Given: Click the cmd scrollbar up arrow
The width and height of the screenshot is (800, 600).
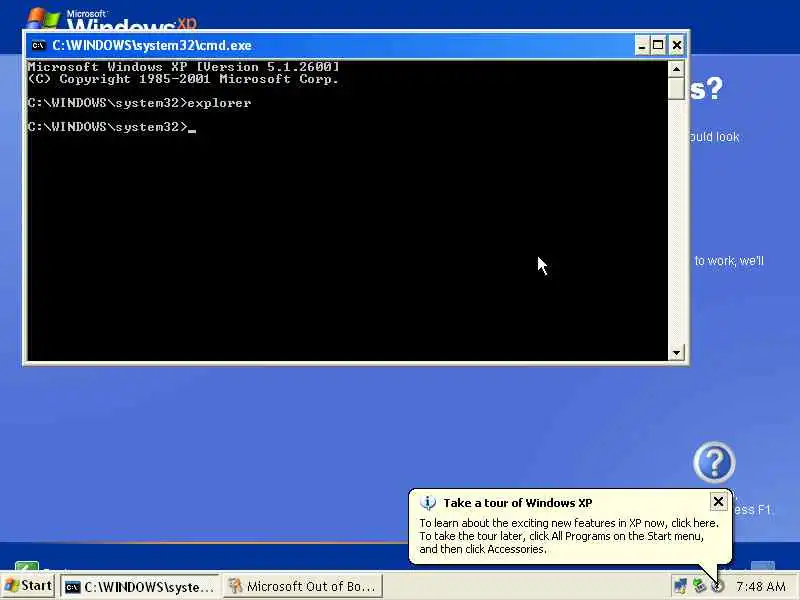Looking at the screenshot, I should [677, 68].
